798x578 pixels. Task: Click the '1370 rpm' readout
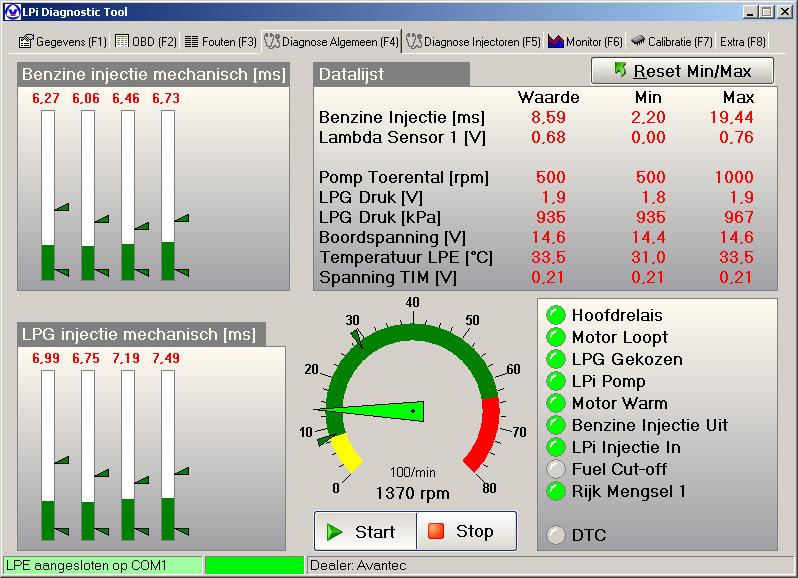click(413, 494)
